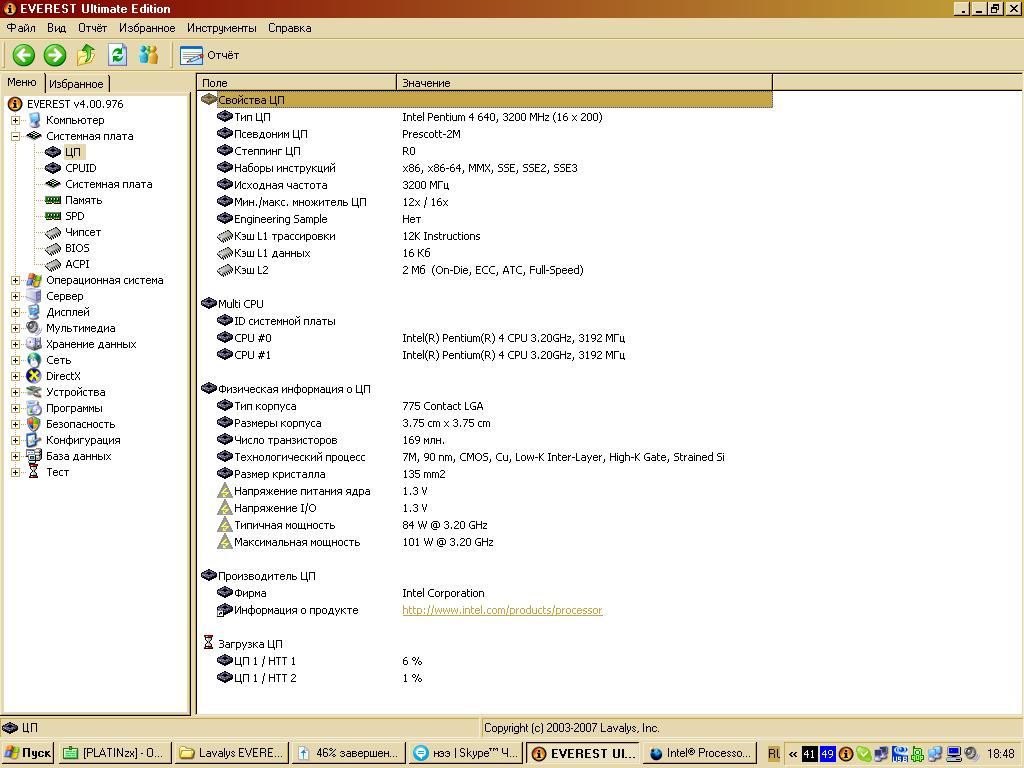
Task: Switch to the Skype taskbar button
Action: point(465,753)
